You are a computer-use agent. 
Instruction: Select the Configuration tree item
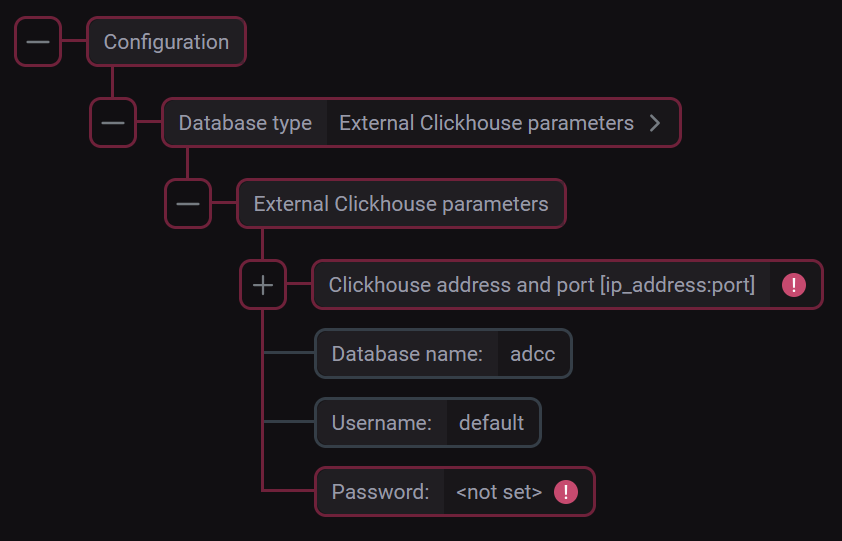tap(166, 41)
